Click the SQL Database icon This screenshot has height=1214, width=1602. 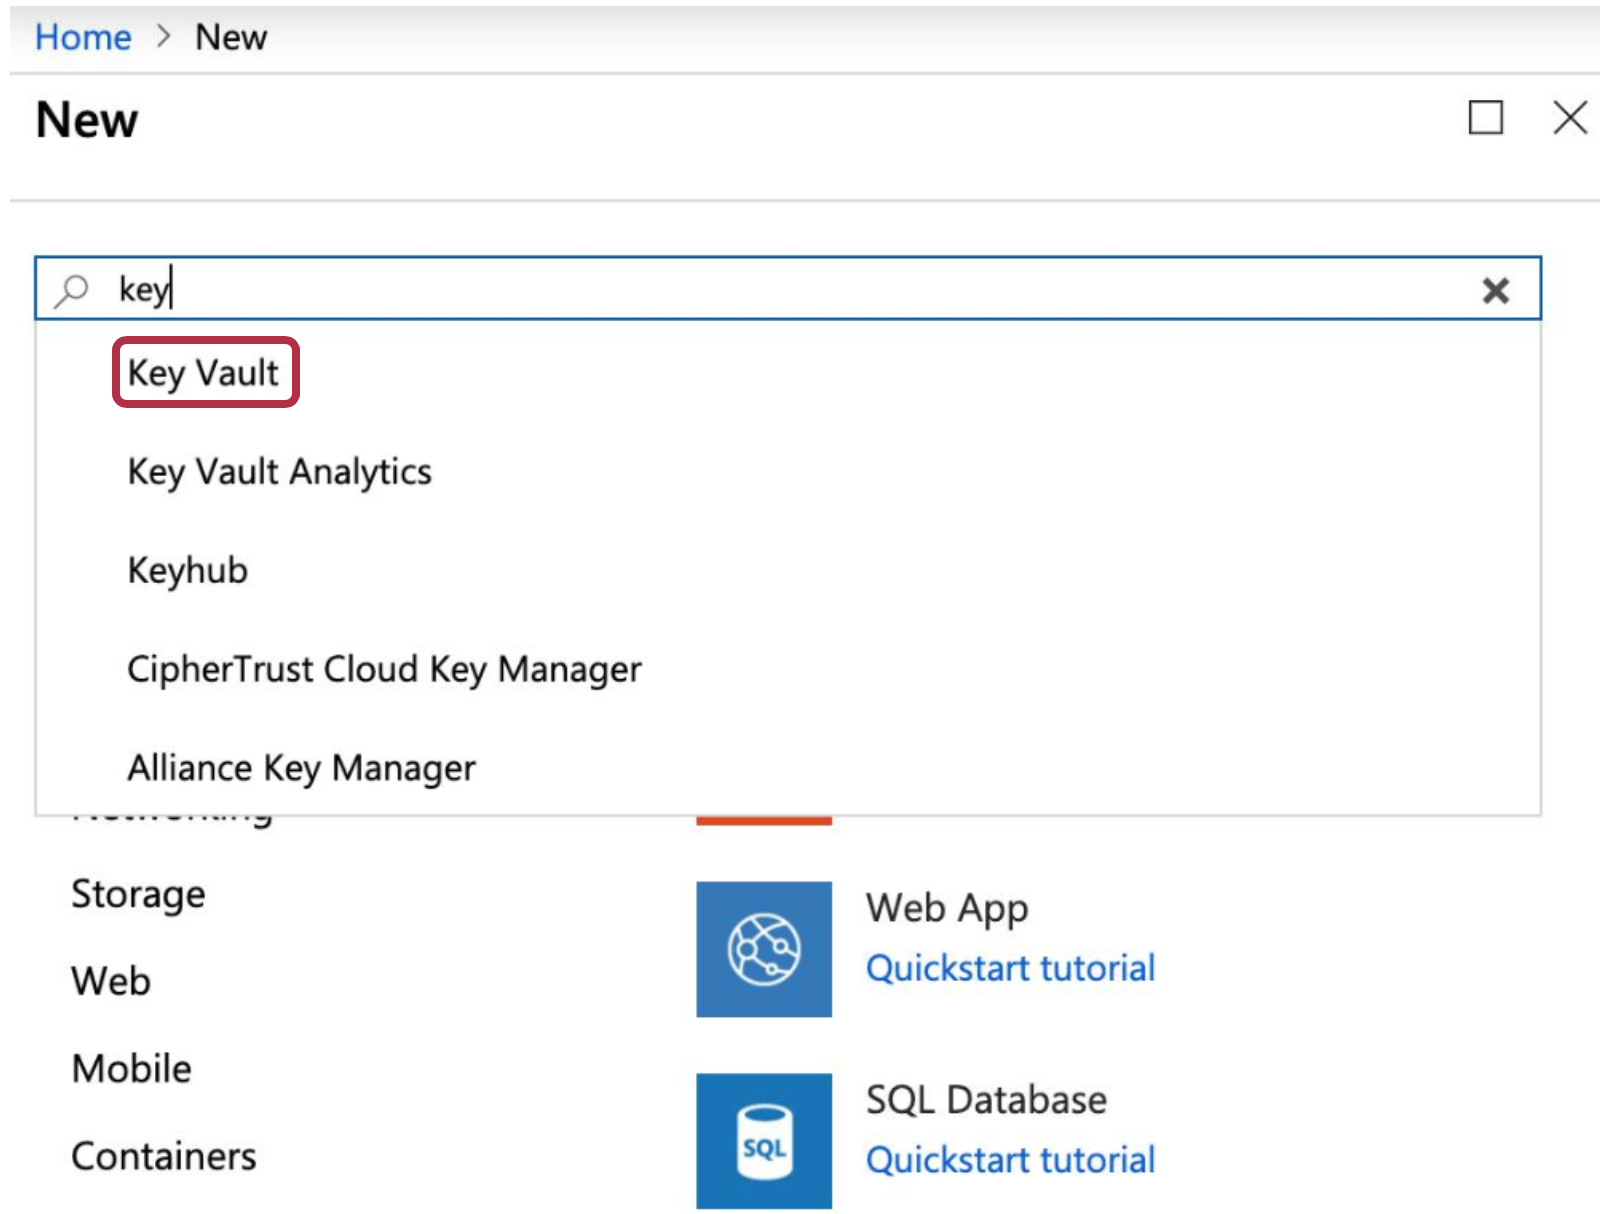[764, 1141]
